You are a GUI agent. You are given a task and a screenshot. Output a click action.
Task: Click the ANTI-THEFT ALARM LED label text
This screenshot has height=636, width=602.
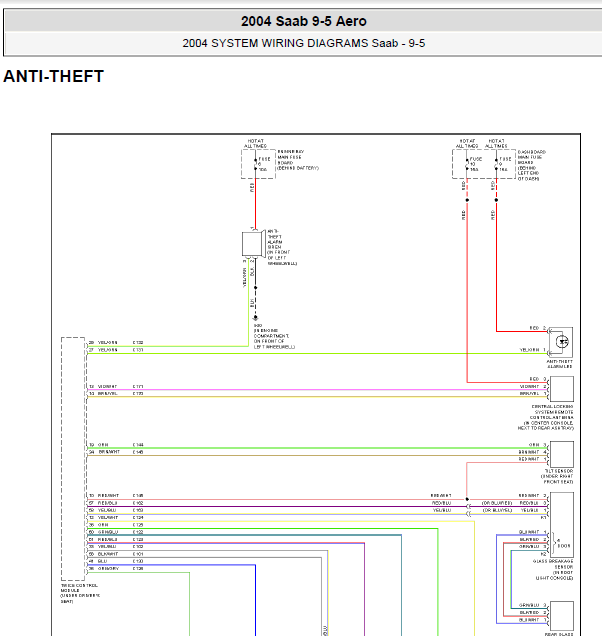tap(561, 366)
